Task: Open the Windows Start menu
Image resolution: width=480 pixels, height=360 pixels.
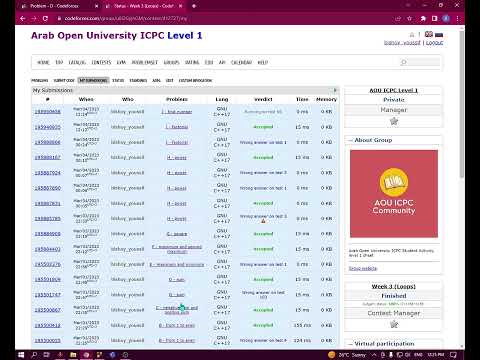Action: point(21,355)
